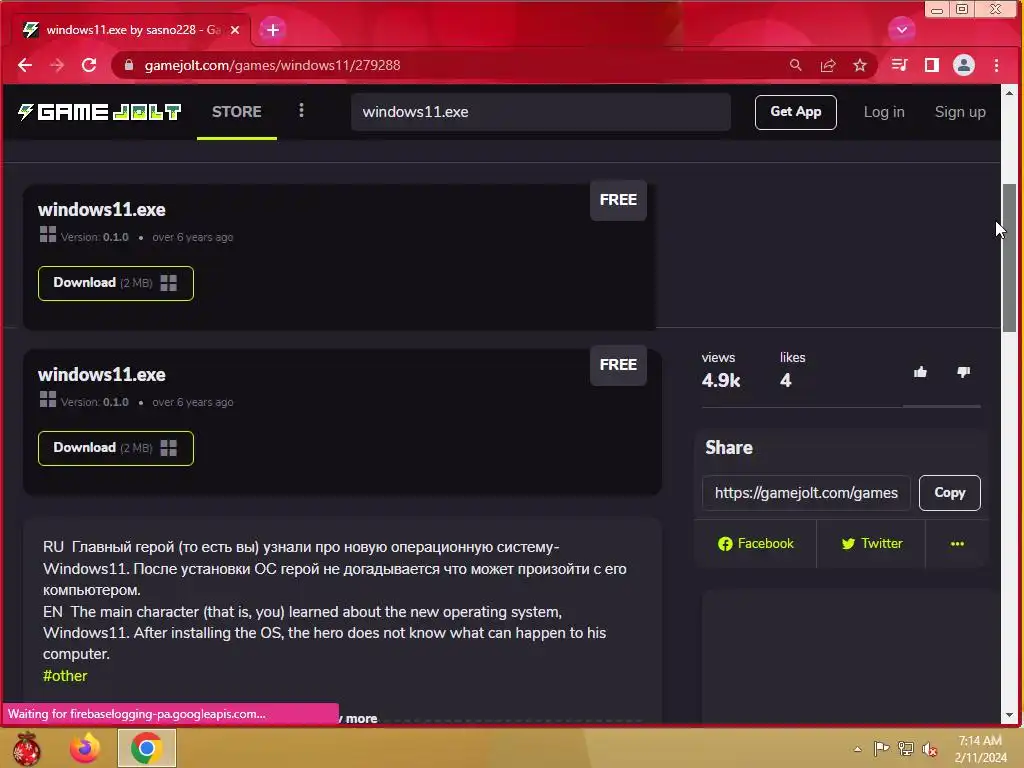Select the gamejolt.com share URL field
1024x768 pixels.
[x=806, y=492]
